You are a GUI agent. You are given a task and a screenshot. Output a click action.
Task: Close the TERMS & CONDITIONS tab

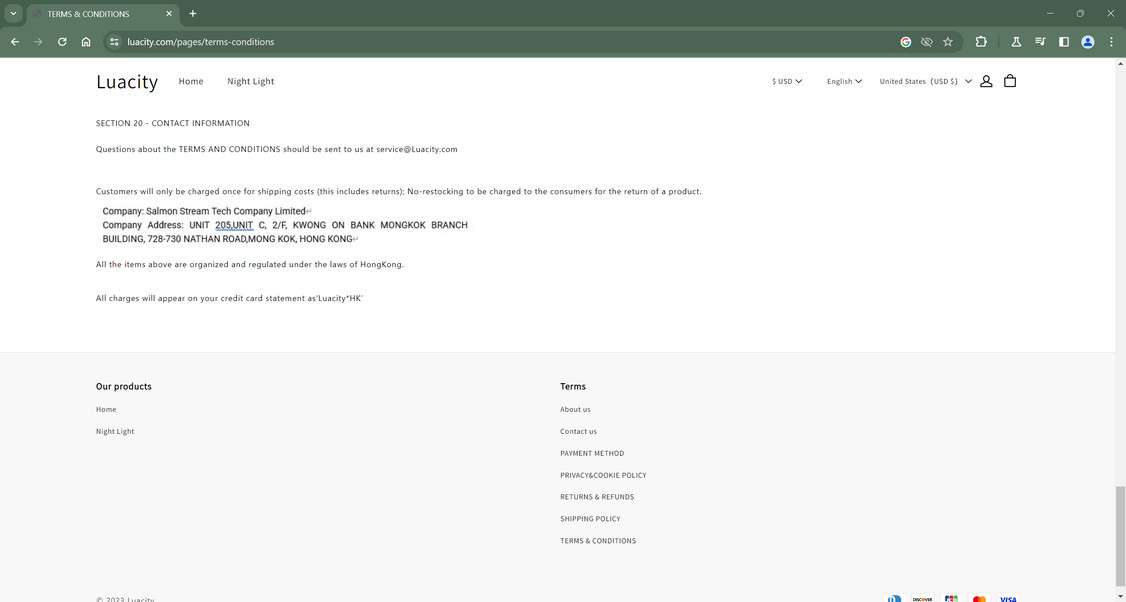pos(169,14)
